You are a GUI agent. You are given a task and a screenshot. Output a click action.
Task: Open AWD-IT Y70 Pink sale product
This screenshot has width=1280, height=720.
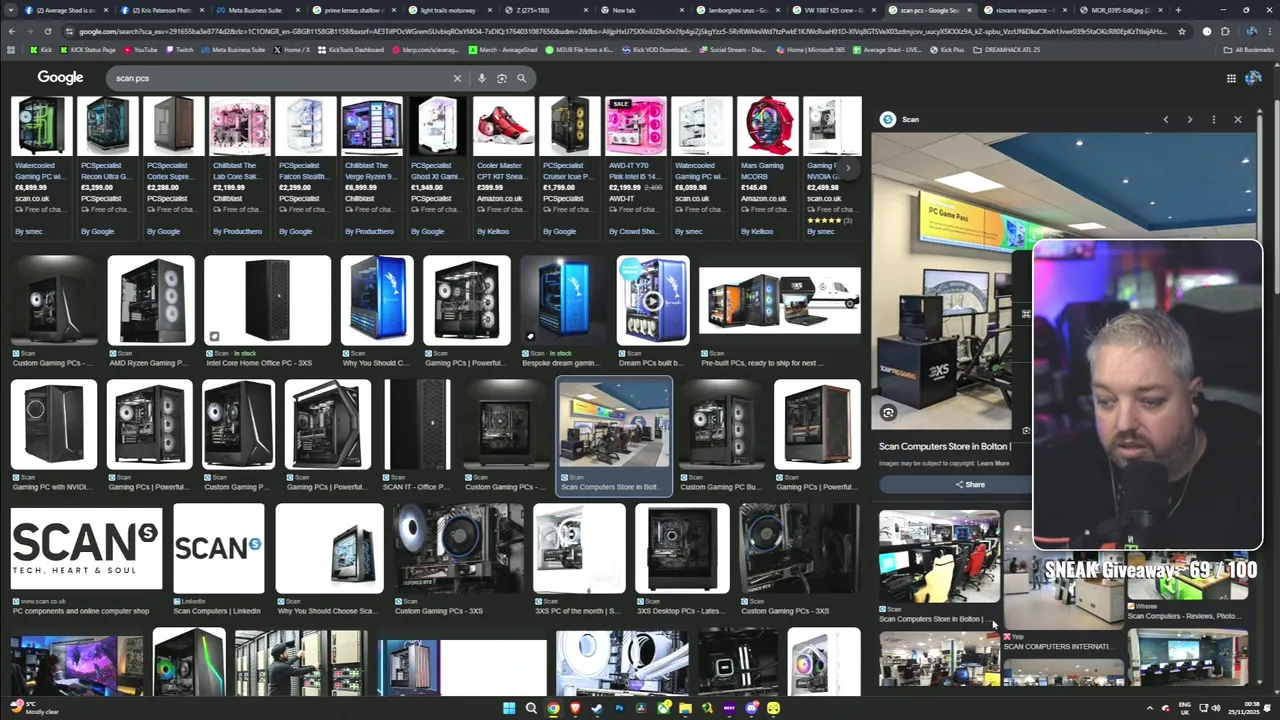[x=635, y=167]
